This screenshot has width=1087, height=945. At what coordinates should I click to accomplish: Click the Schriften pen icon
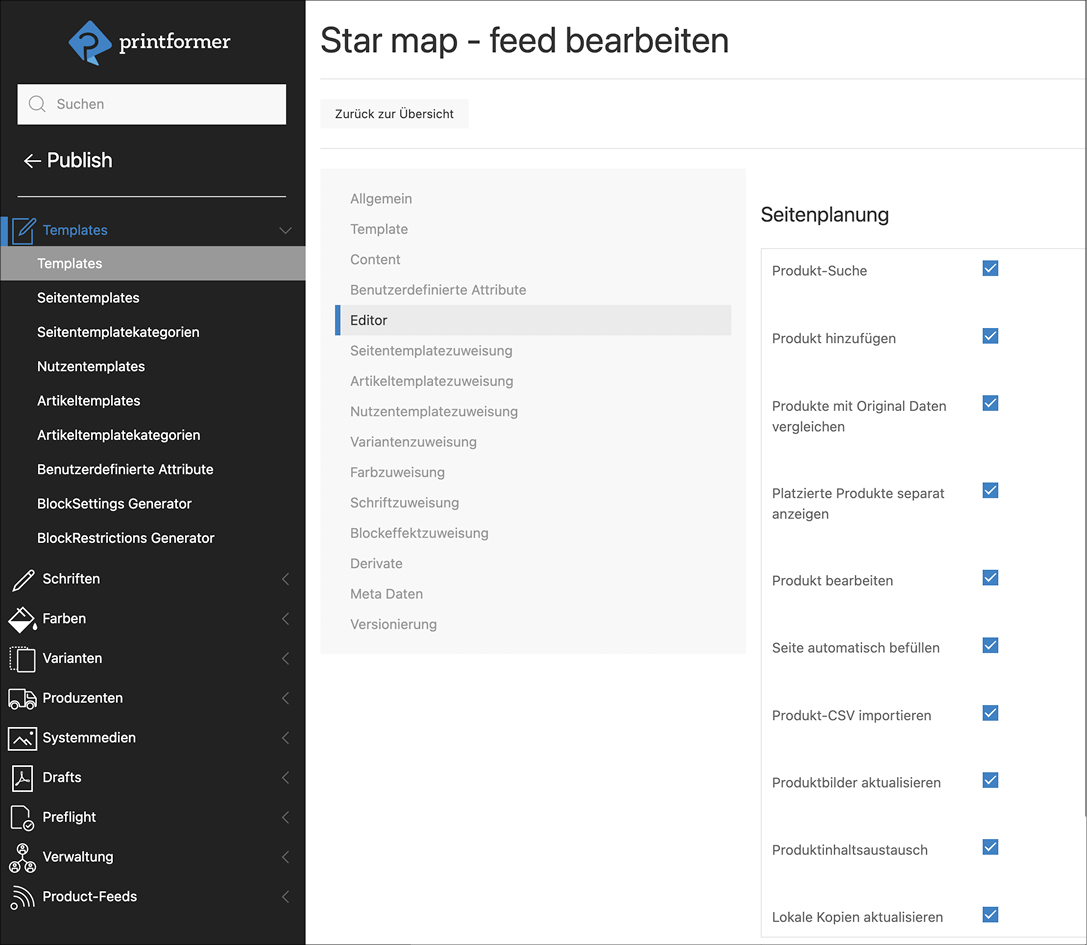pyautogui.click(x=22, y=579)
